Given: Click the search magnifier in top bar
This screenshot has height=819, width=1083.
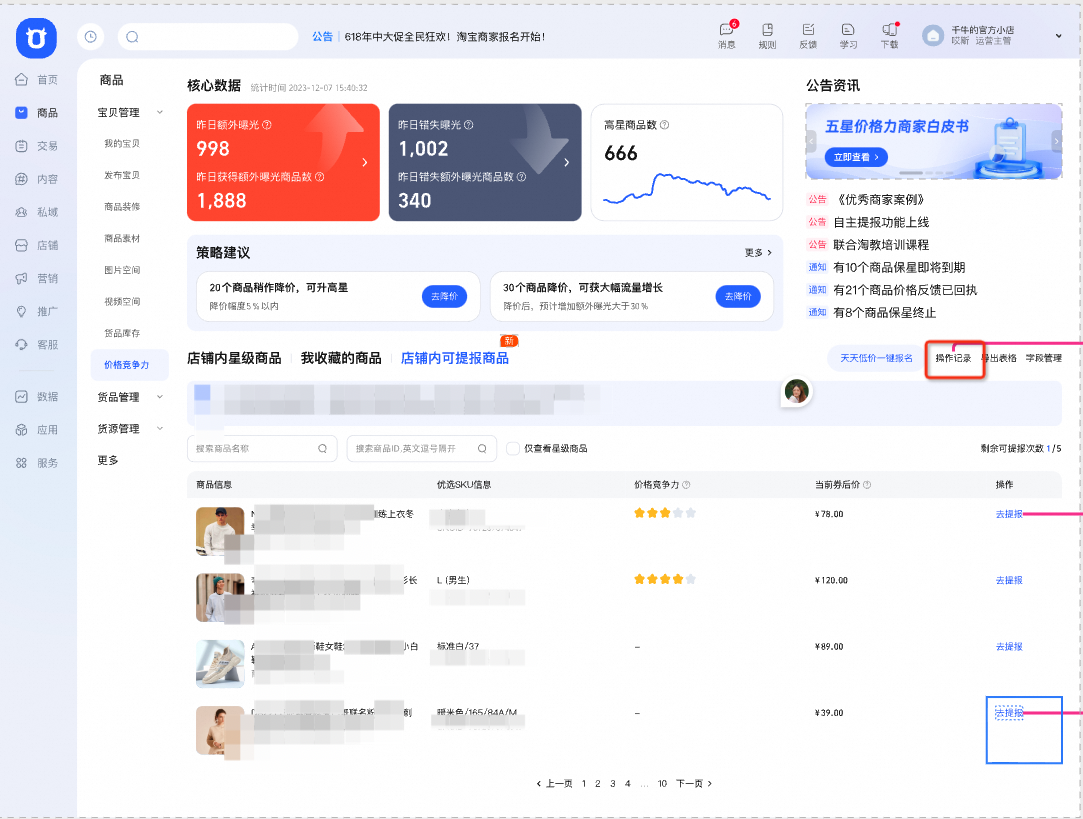Looking at the screenshot, I should [133, 37].
